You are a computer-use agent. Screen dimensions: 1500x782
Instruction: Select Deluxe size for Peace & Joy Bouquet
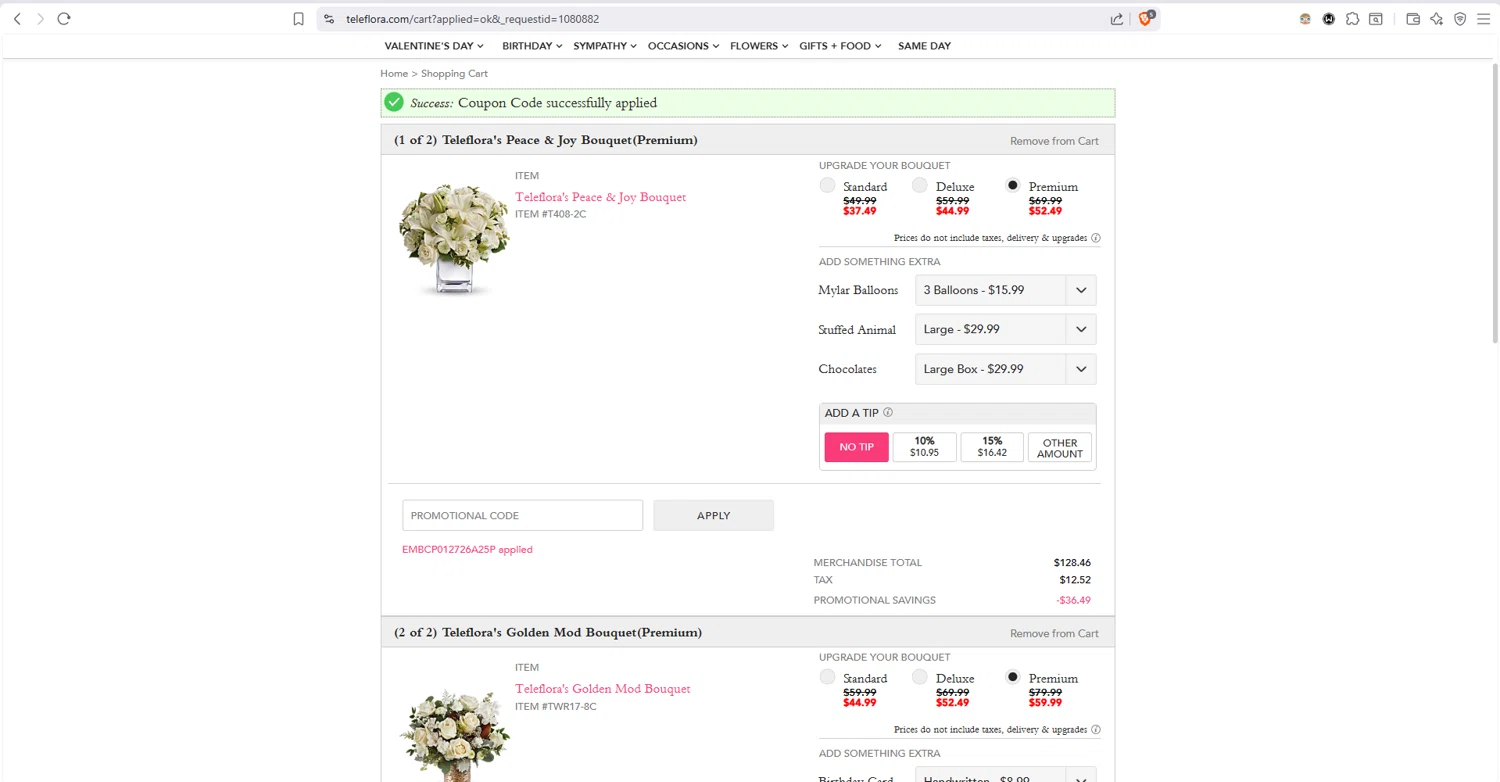(920, 186)
